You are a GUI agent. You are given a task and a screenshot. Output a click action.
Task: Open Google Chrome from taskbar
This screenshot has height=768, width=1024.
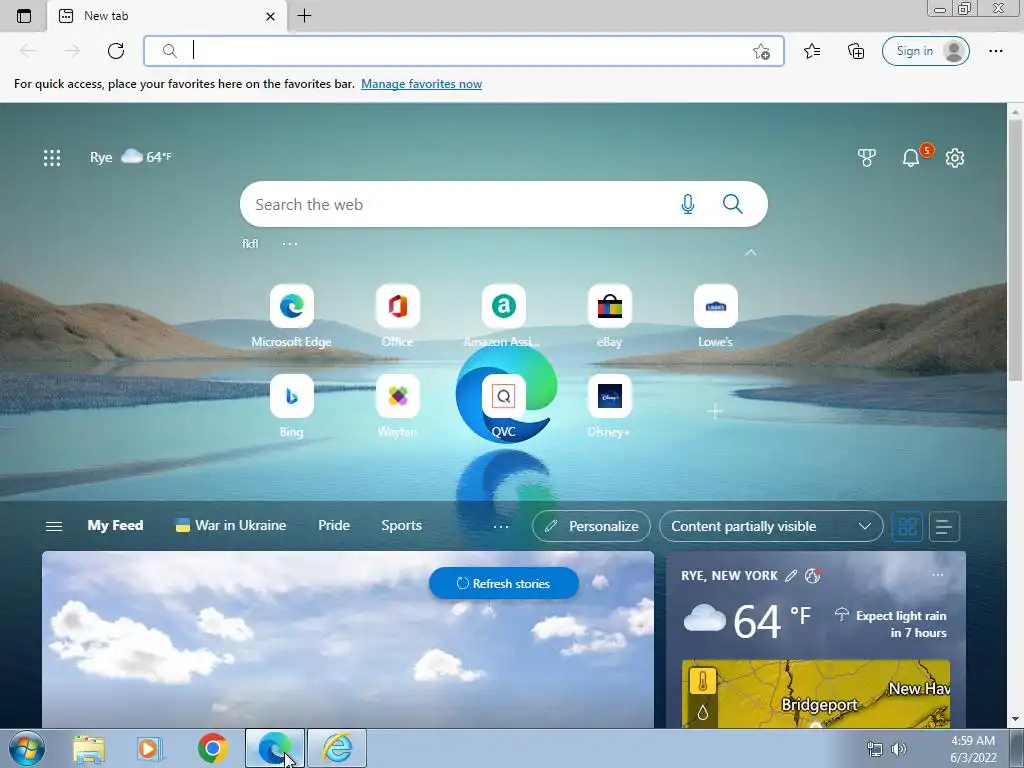pyautogui.click(x=212, y=748)
